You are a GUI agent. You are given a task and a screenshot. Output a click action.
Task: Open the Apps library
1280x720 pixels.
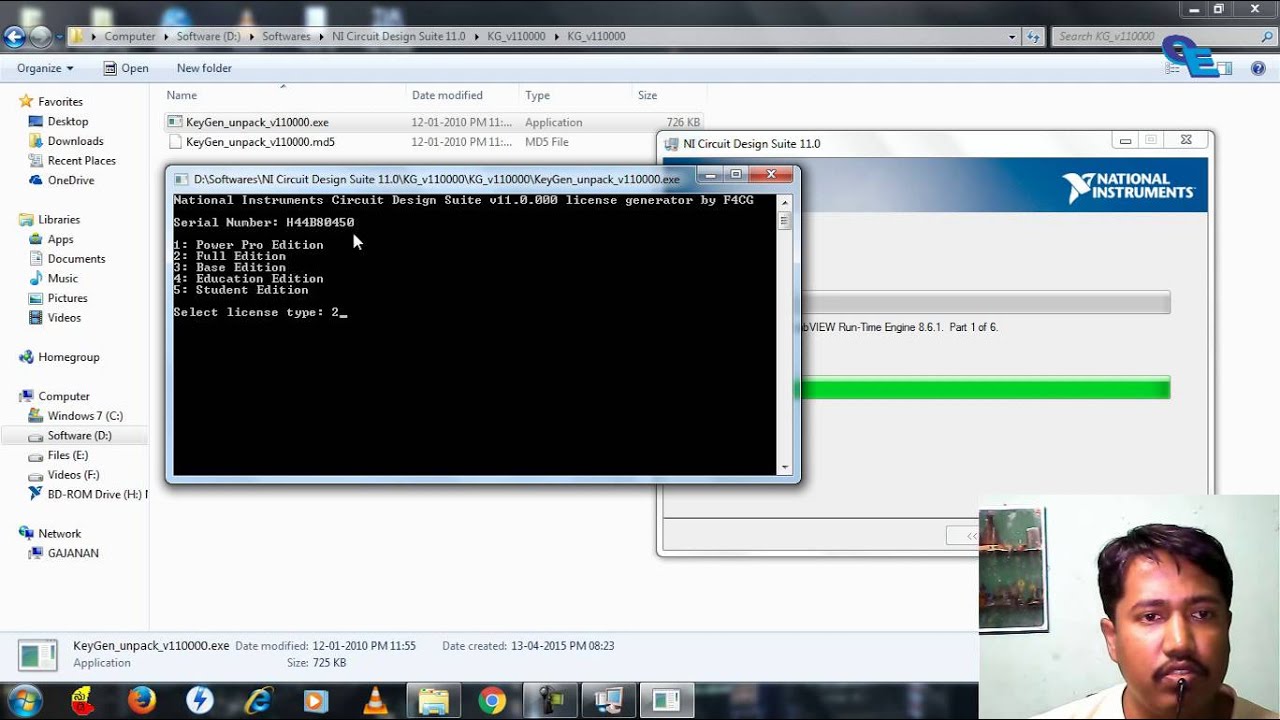coord(60,239)
